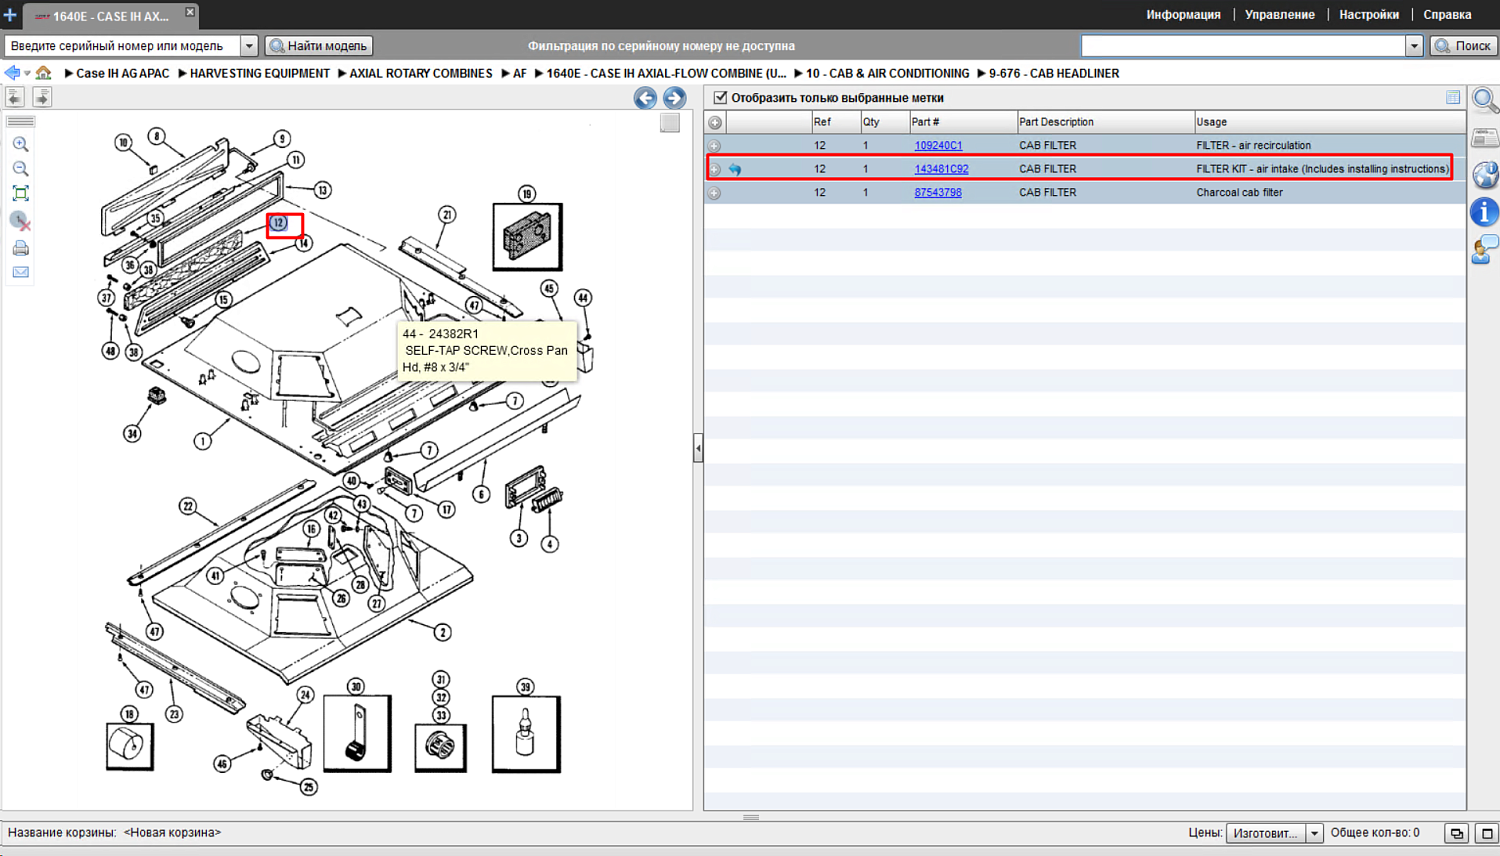
Task: Show next illustration with round right arrow
Action: [675, 97]
